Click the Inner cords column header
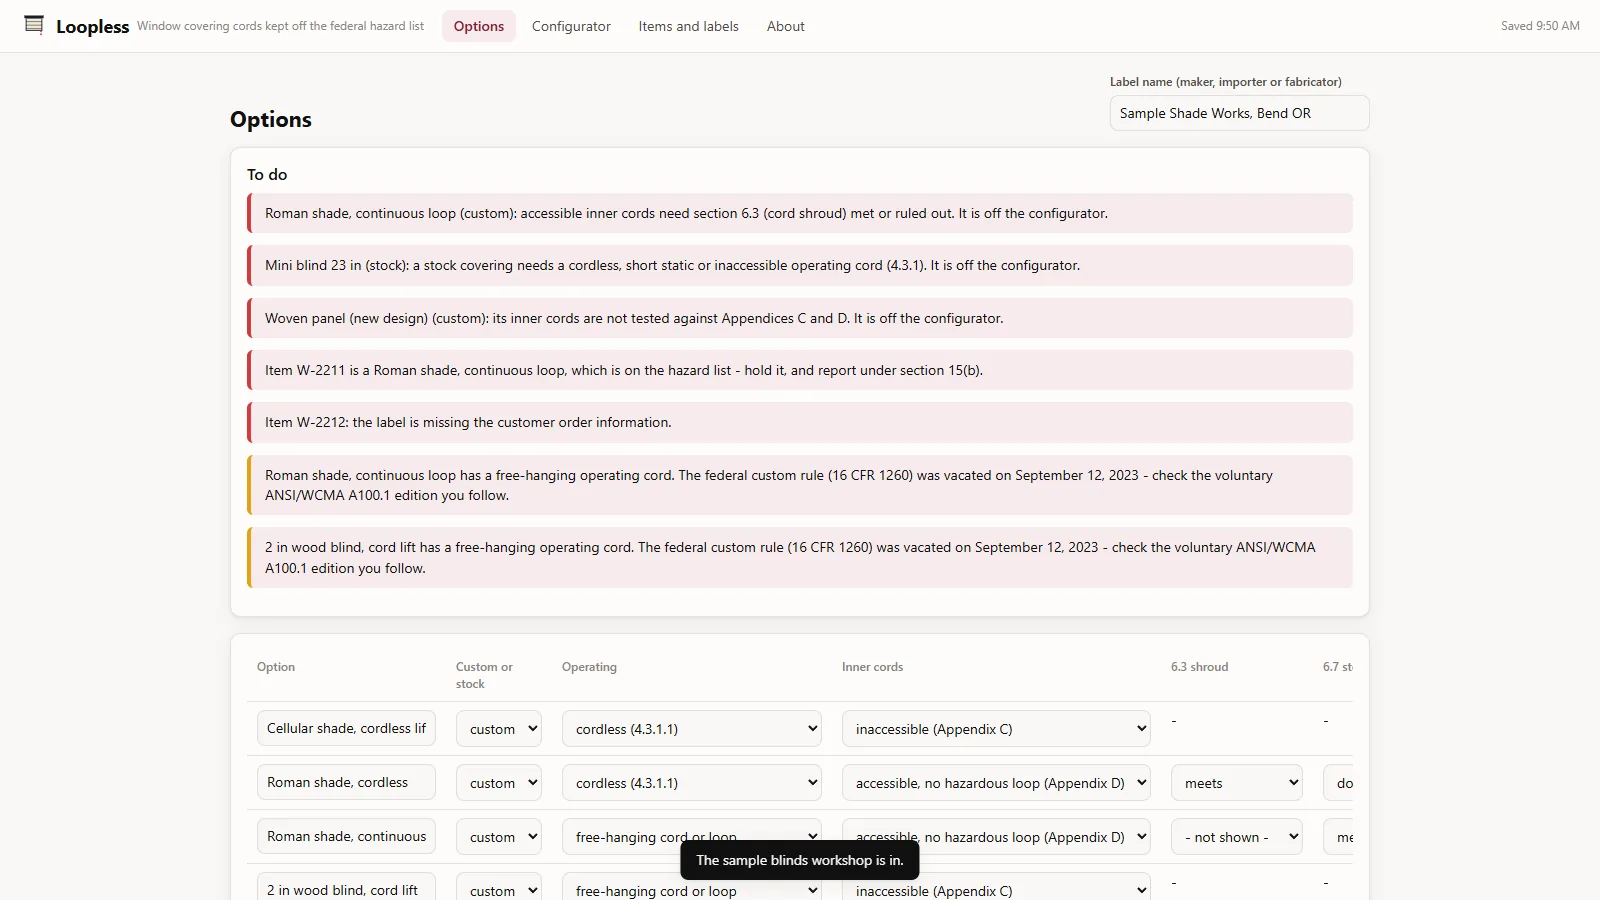The width and height of the screenshot is (1600, 900). click(872, 667)
